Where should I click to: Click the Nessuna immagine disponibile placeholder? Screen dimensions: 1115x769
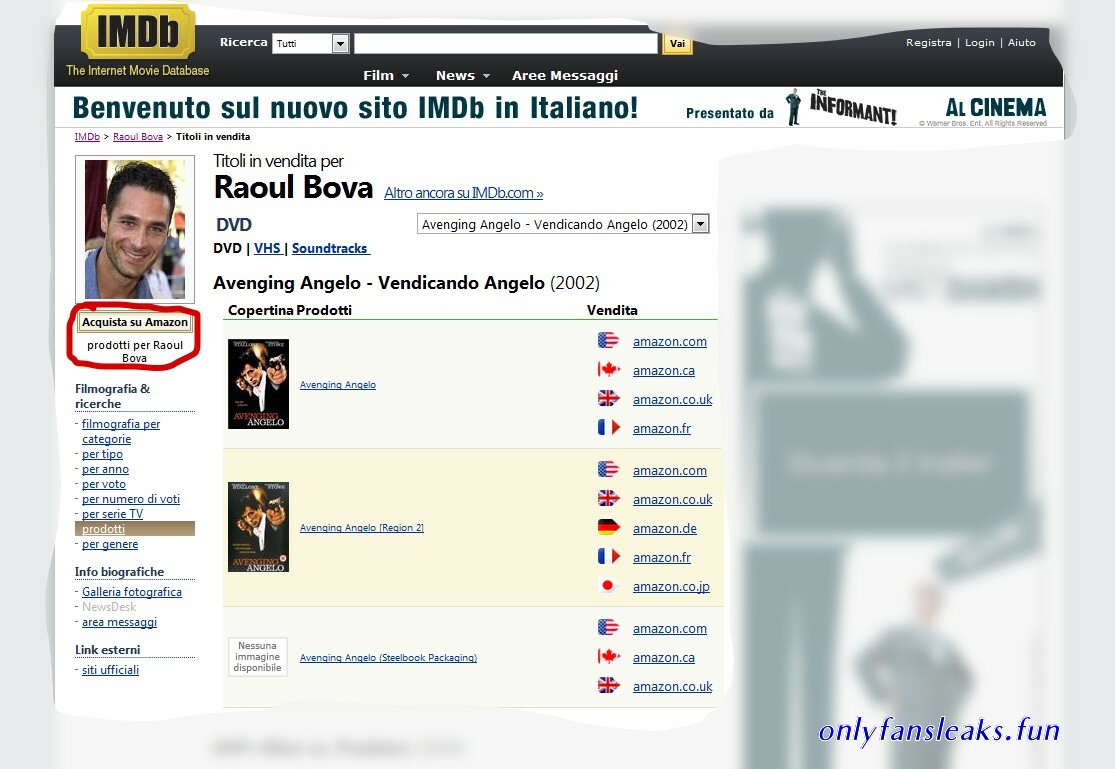click(x=257, y=657)
